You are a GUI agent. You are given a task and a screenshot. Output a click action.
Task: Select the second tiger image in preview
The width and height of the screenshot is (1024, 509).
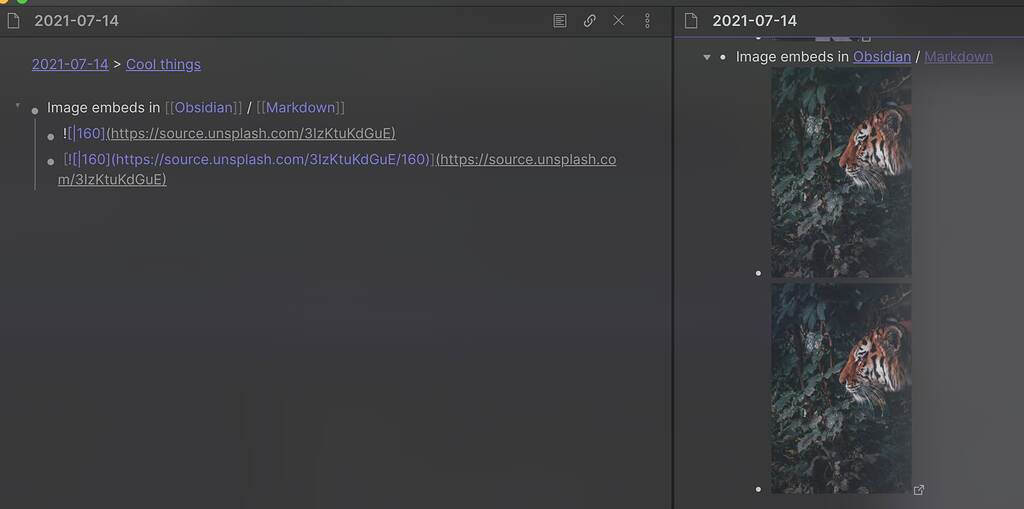click(841, 388)
